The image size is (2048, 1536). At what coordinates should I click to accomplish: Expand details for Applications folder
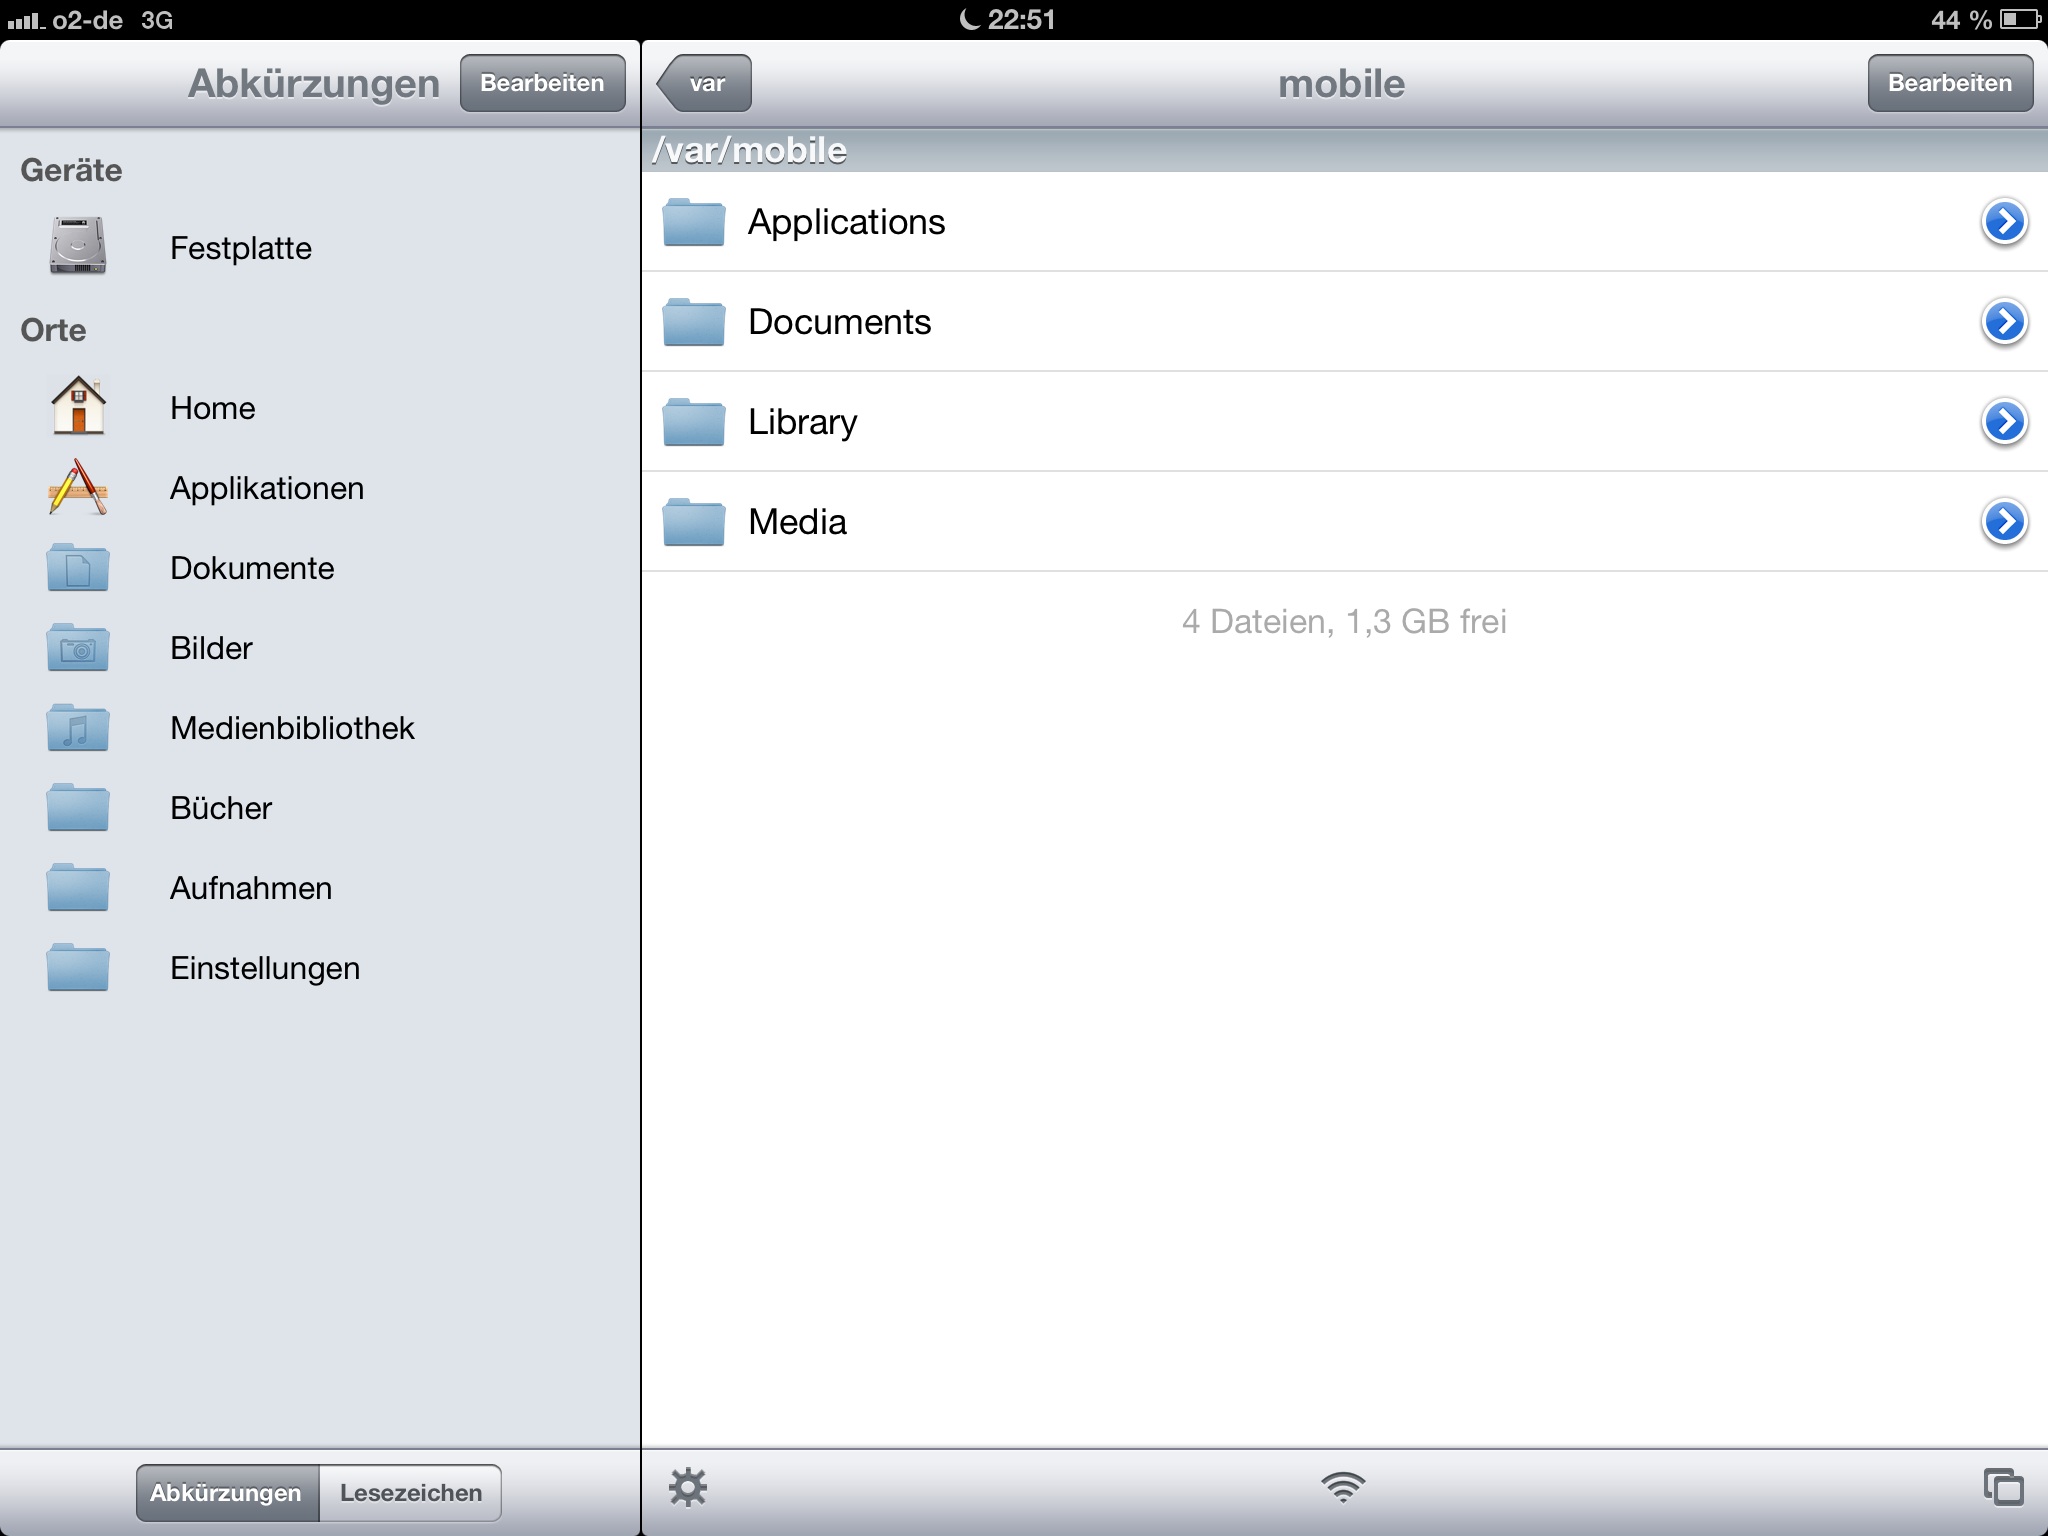(2004, 222)
